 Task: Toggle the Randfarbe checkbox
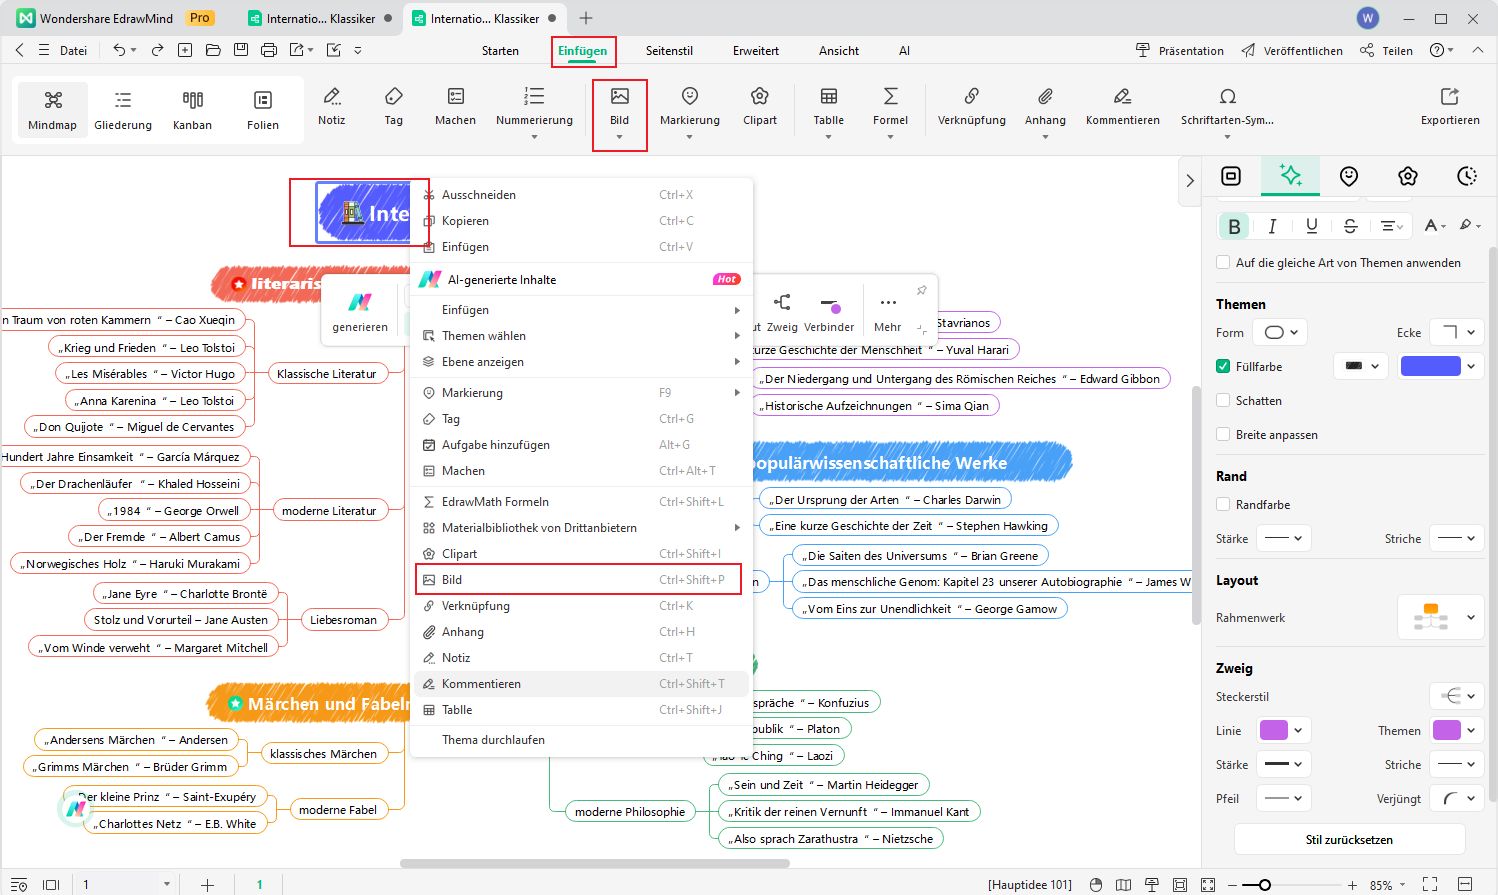[1223, 505]
